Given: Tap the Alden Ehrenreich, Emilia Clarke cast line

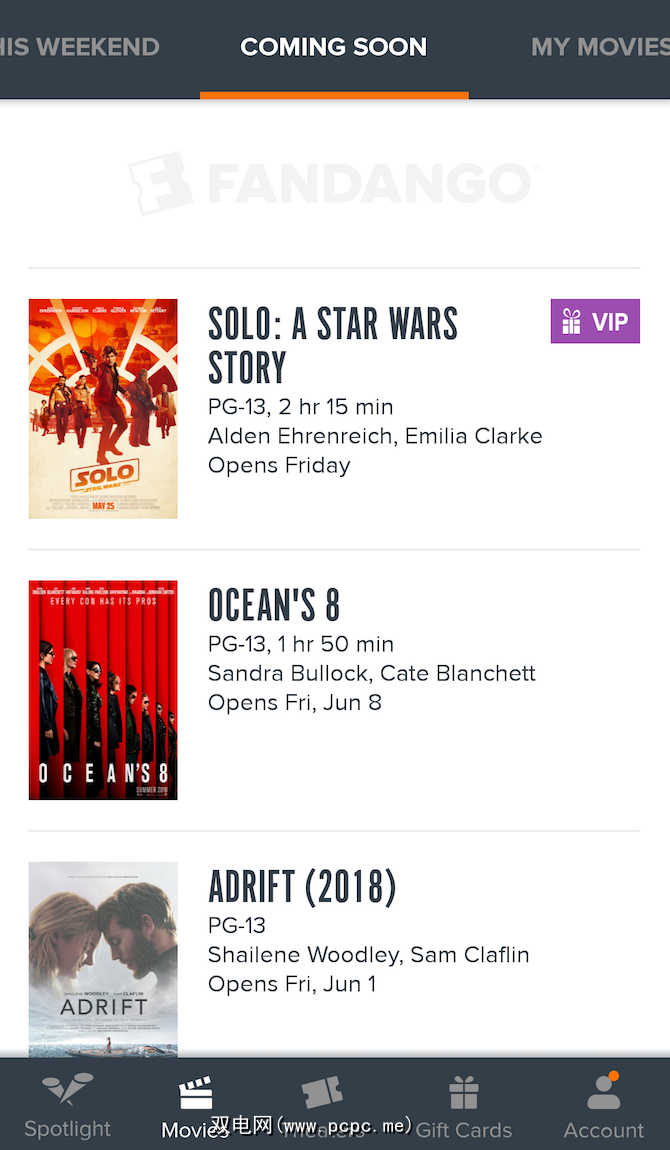Looking at the screenshot, I should (x=375, y=436).
